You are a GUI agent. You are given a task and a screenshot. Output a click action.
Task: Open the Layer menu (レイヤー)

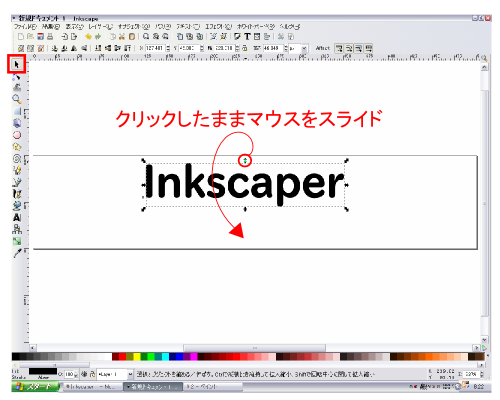101,26
